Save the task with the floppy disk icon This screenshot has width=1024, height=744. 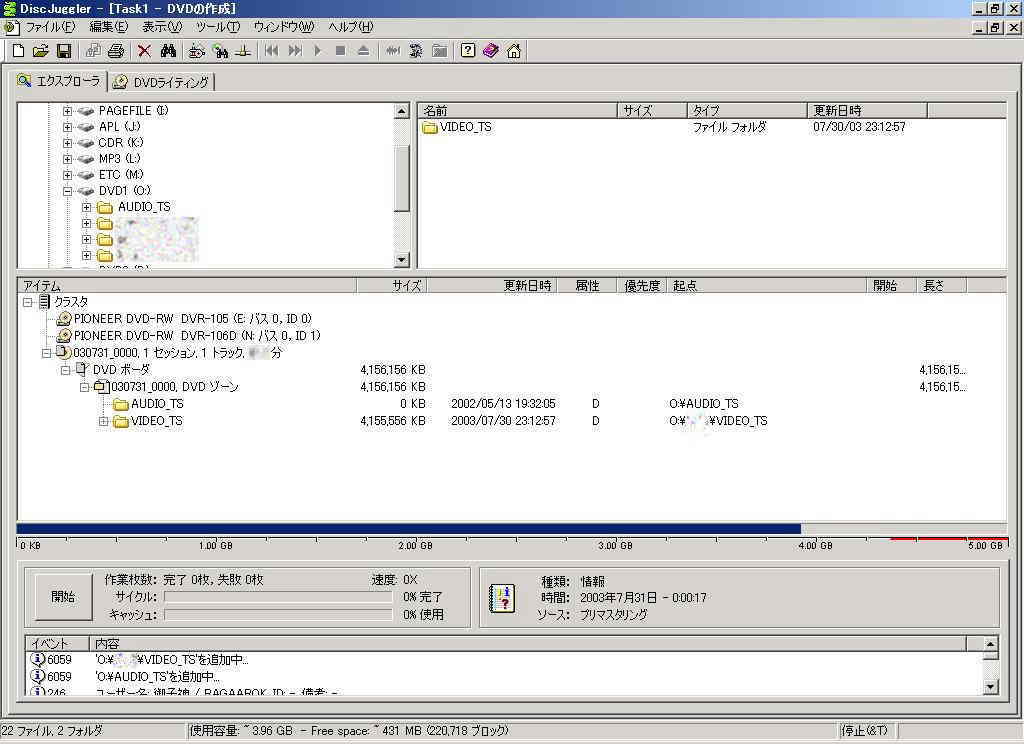(x=63, y=50)
